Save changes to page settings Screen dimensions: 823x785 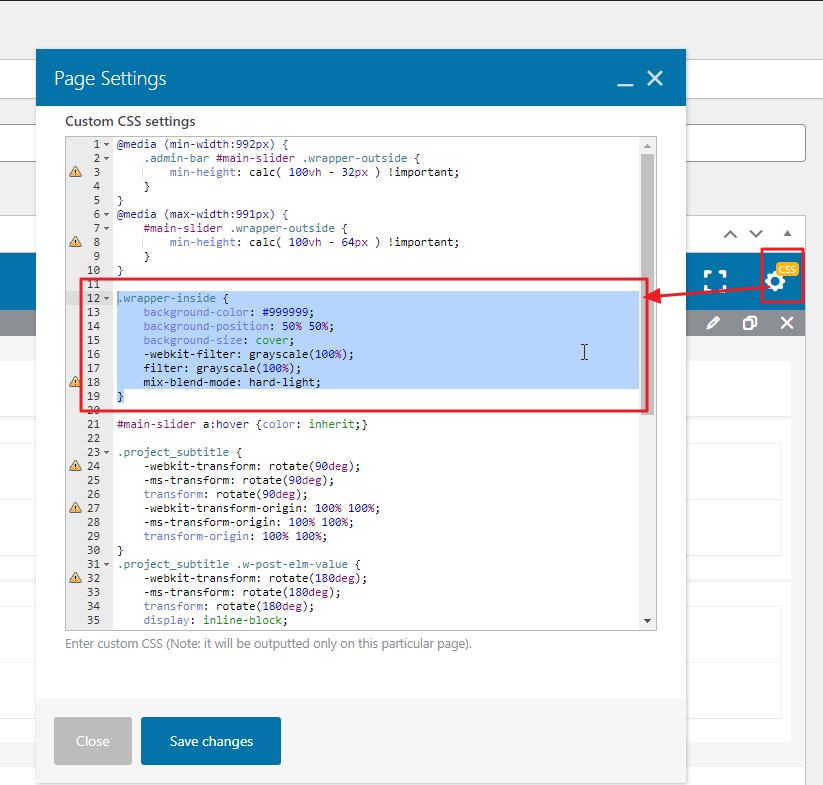pyautogui.click(x=211, y=741)
